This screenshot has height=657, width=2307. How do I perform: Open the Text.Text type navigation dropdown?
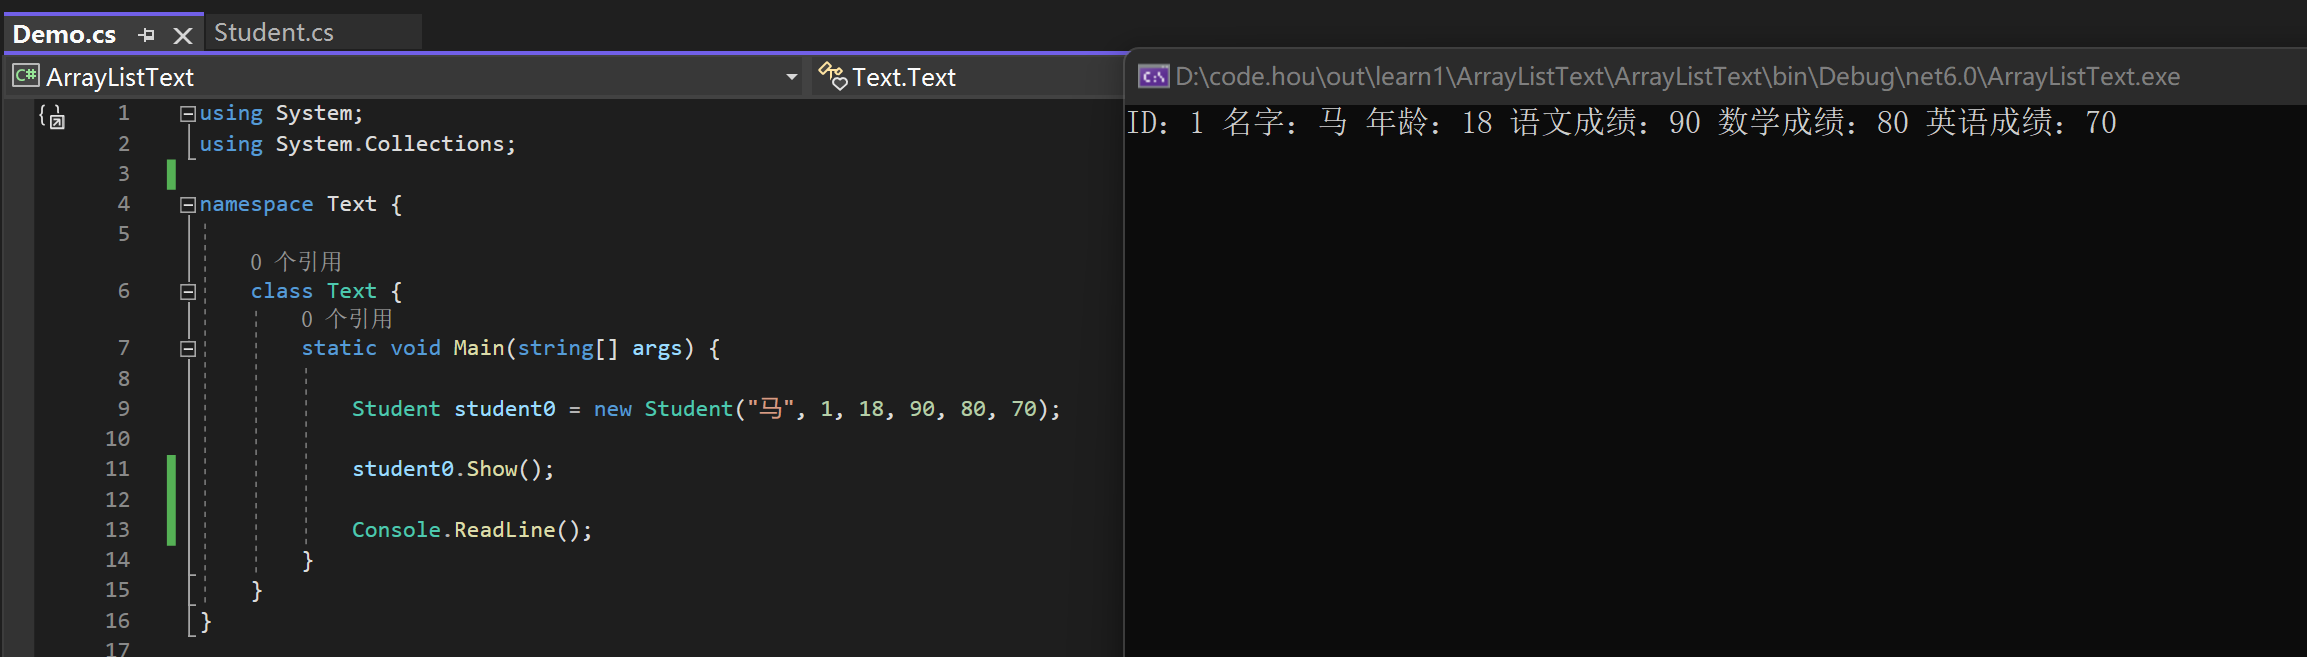[x=960, y=77]
